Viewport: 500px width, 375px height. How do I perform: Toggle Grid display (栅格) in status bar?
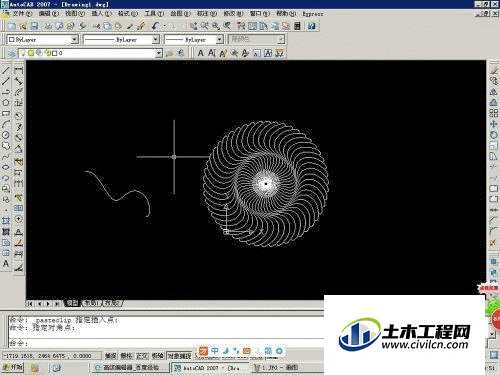(126, 356)
